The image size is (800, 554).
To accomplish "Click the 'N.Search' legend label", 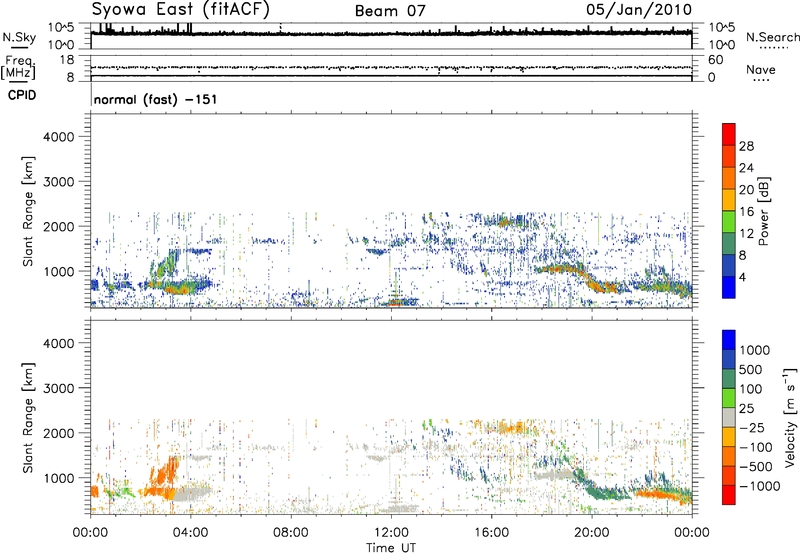I will [772, 37].
